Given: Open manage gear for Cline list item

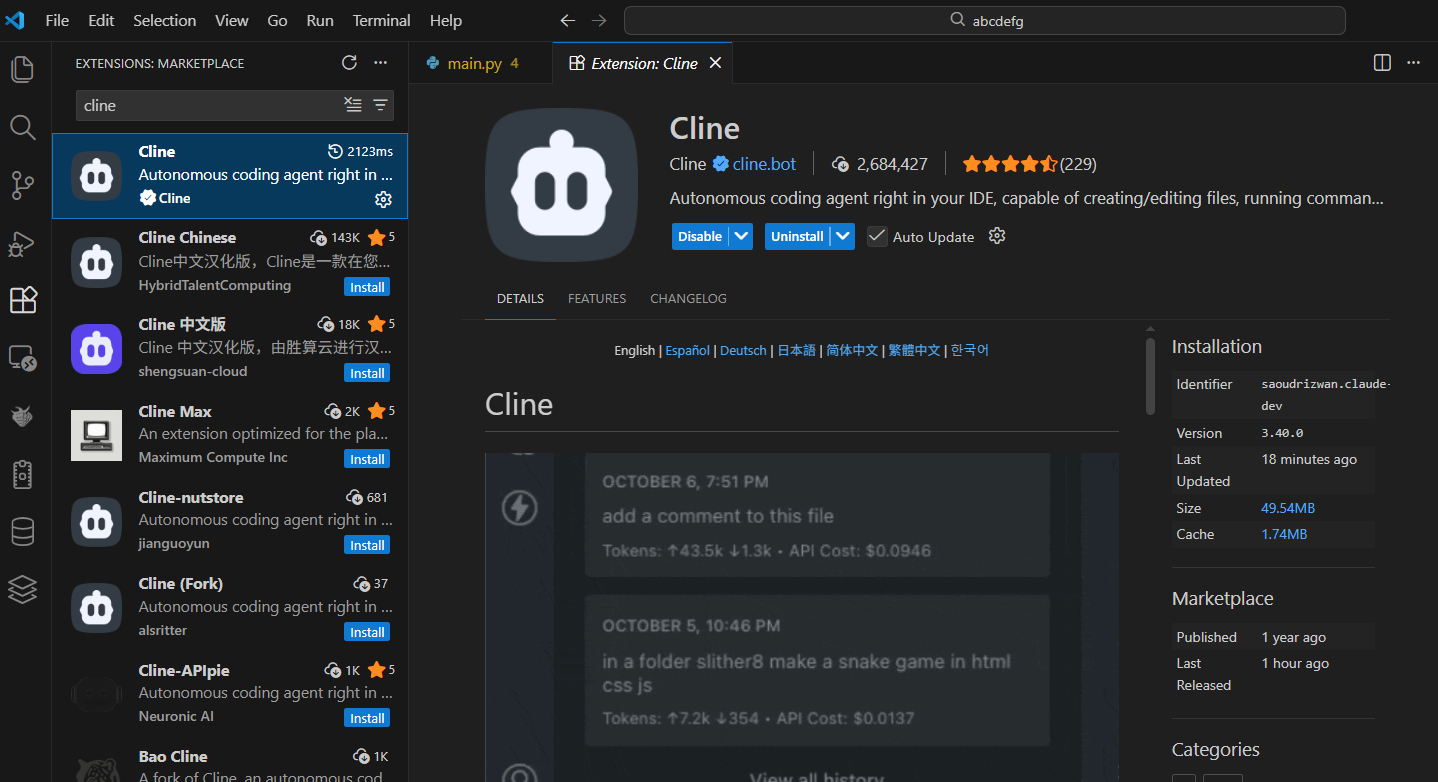Looking at the screenshot, I should [x=383, y=199].
